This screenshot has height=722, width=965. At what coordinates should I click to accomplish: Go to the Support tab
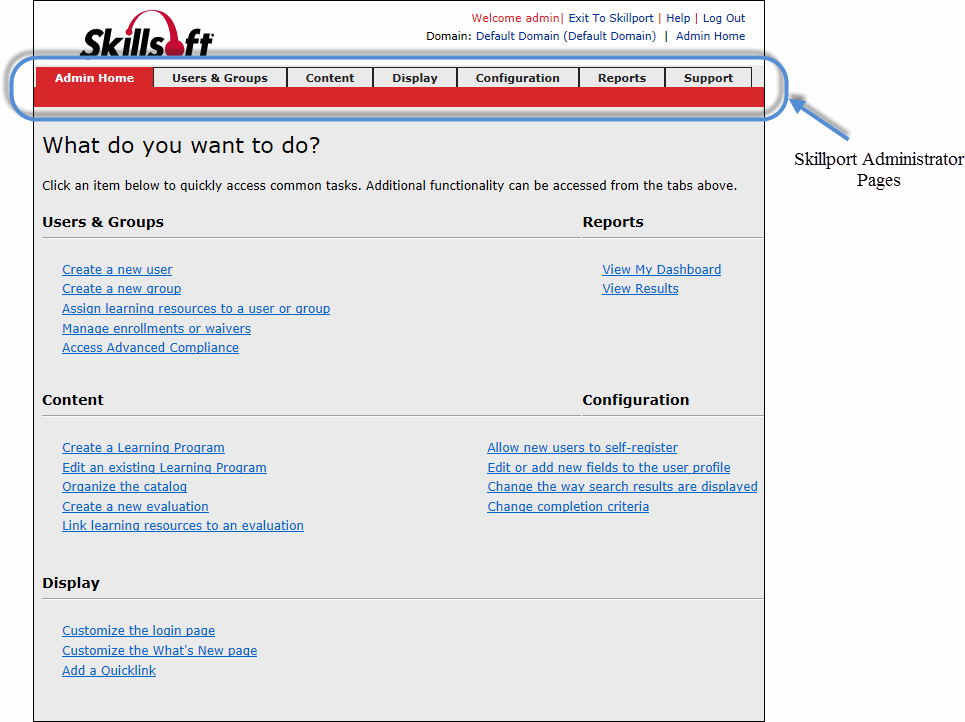708,77
